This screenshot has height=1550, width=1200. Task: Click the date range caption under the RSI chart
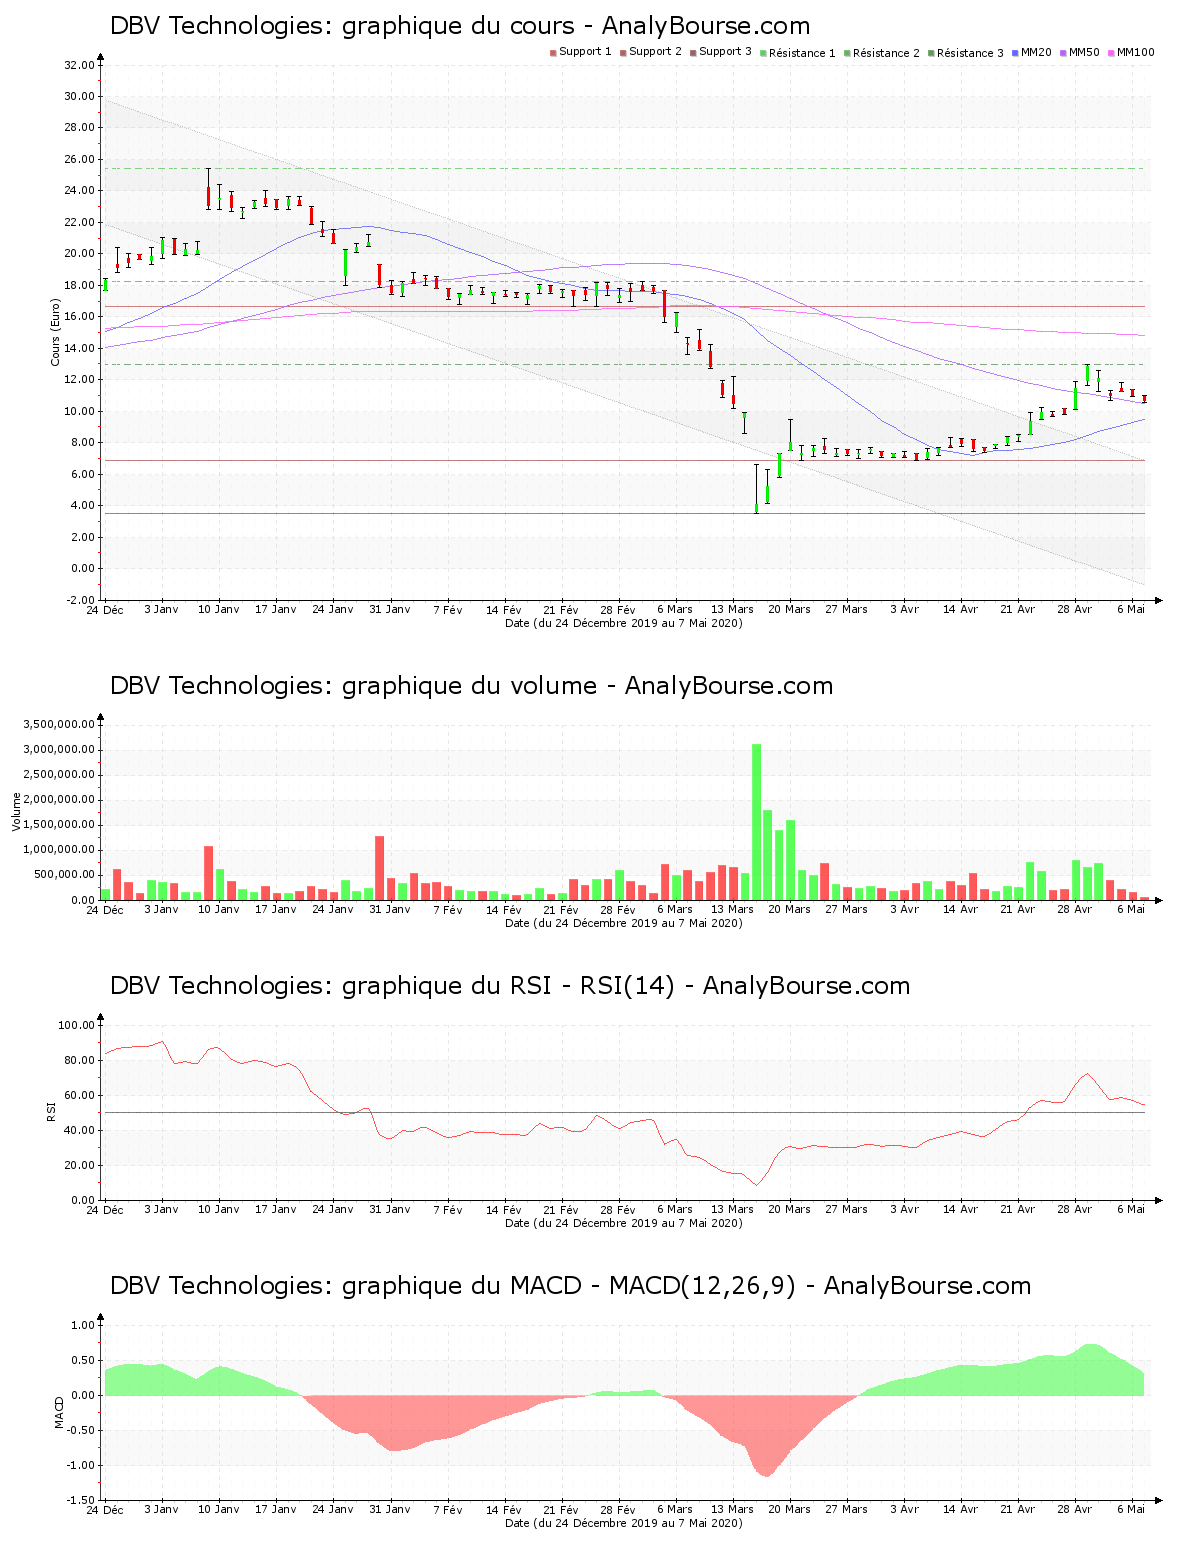(624, 1223)
